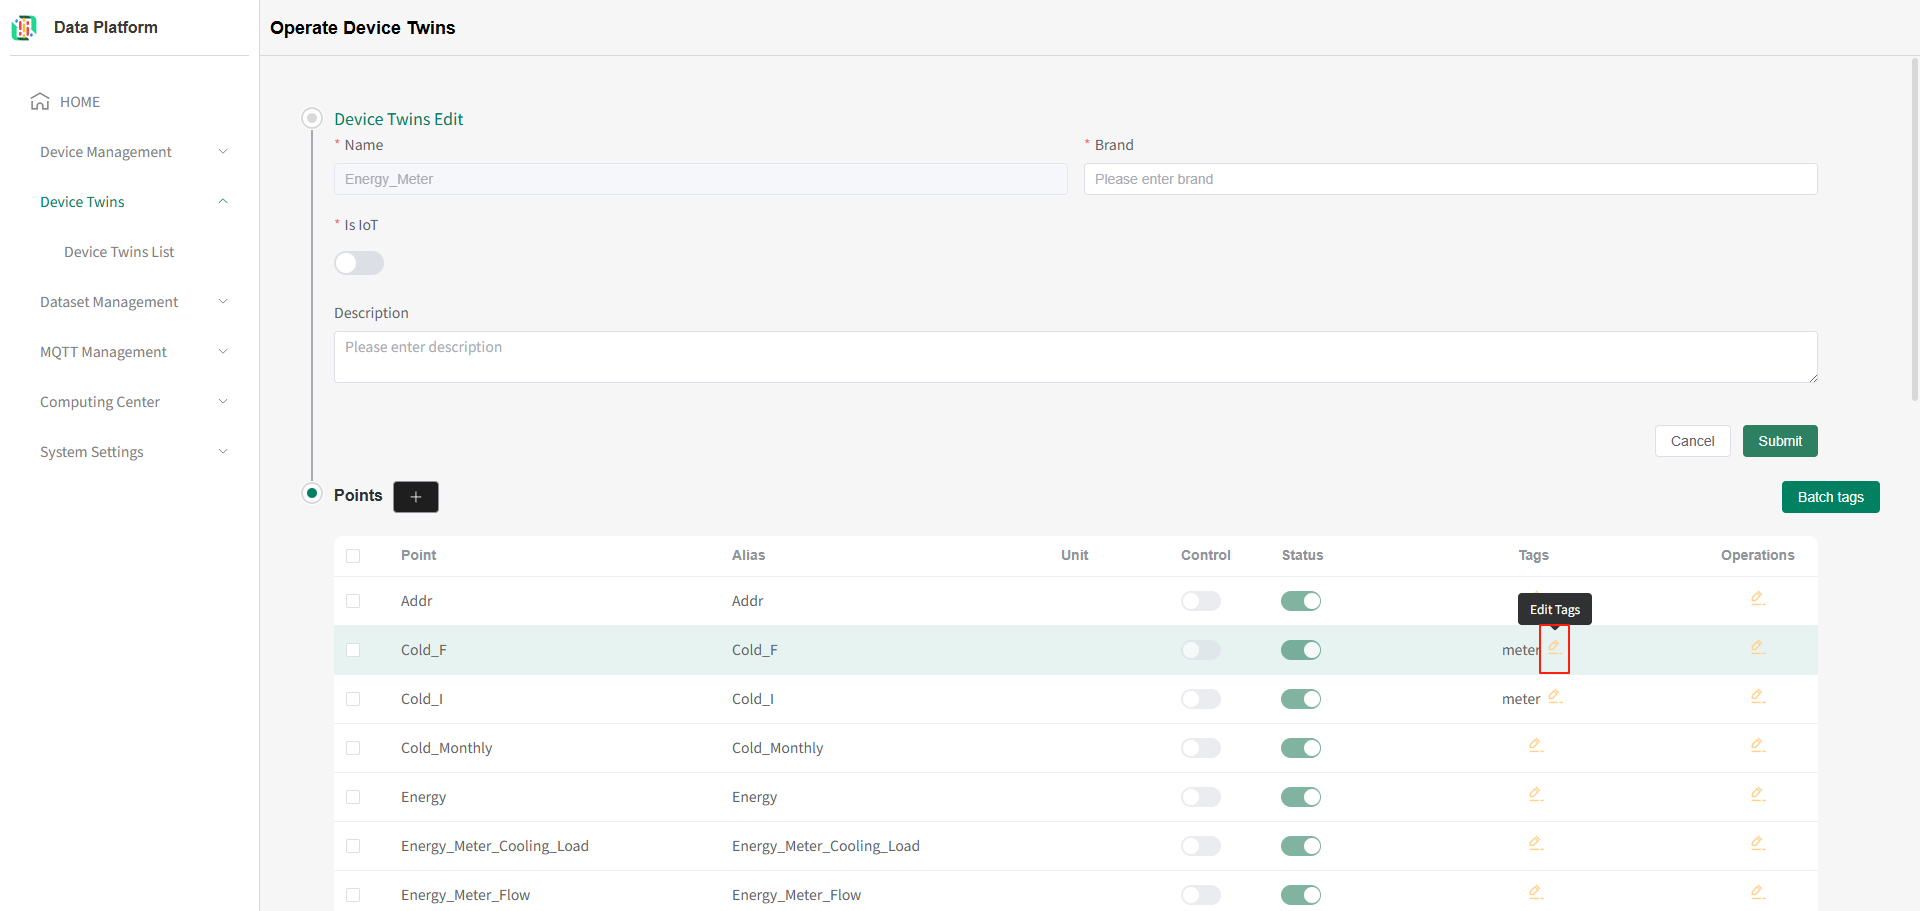
Task: Click into the Brand input field
Action: [x=1450, y=179]
